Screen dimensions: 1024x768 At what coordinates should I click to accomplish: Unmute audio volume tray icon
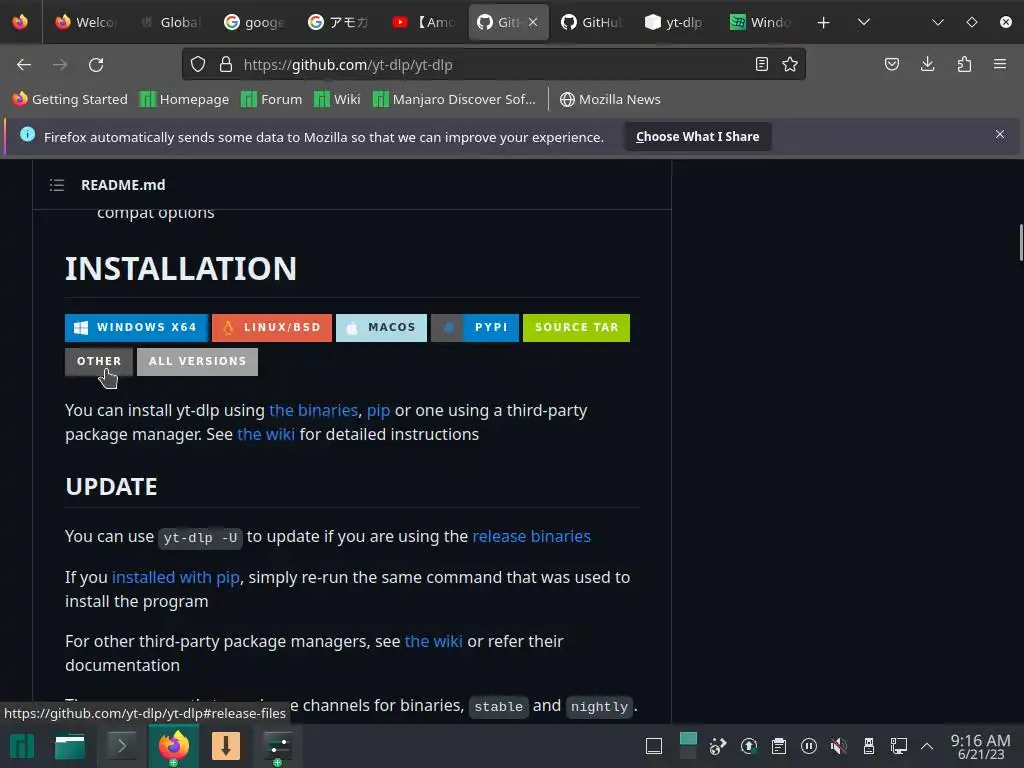pos(839,746)
